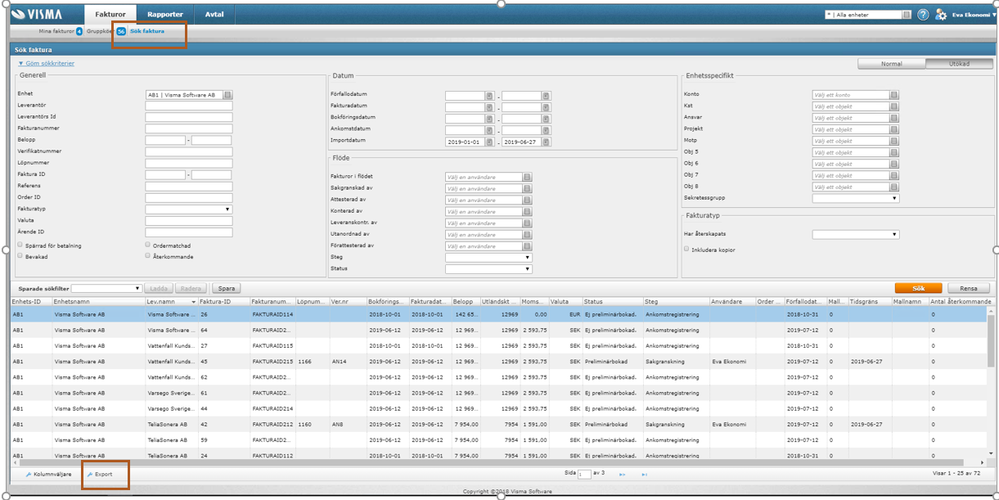This screenshot has height=500, width=999.
Task: Sort by the Status column header
Action: coord(612,301)
